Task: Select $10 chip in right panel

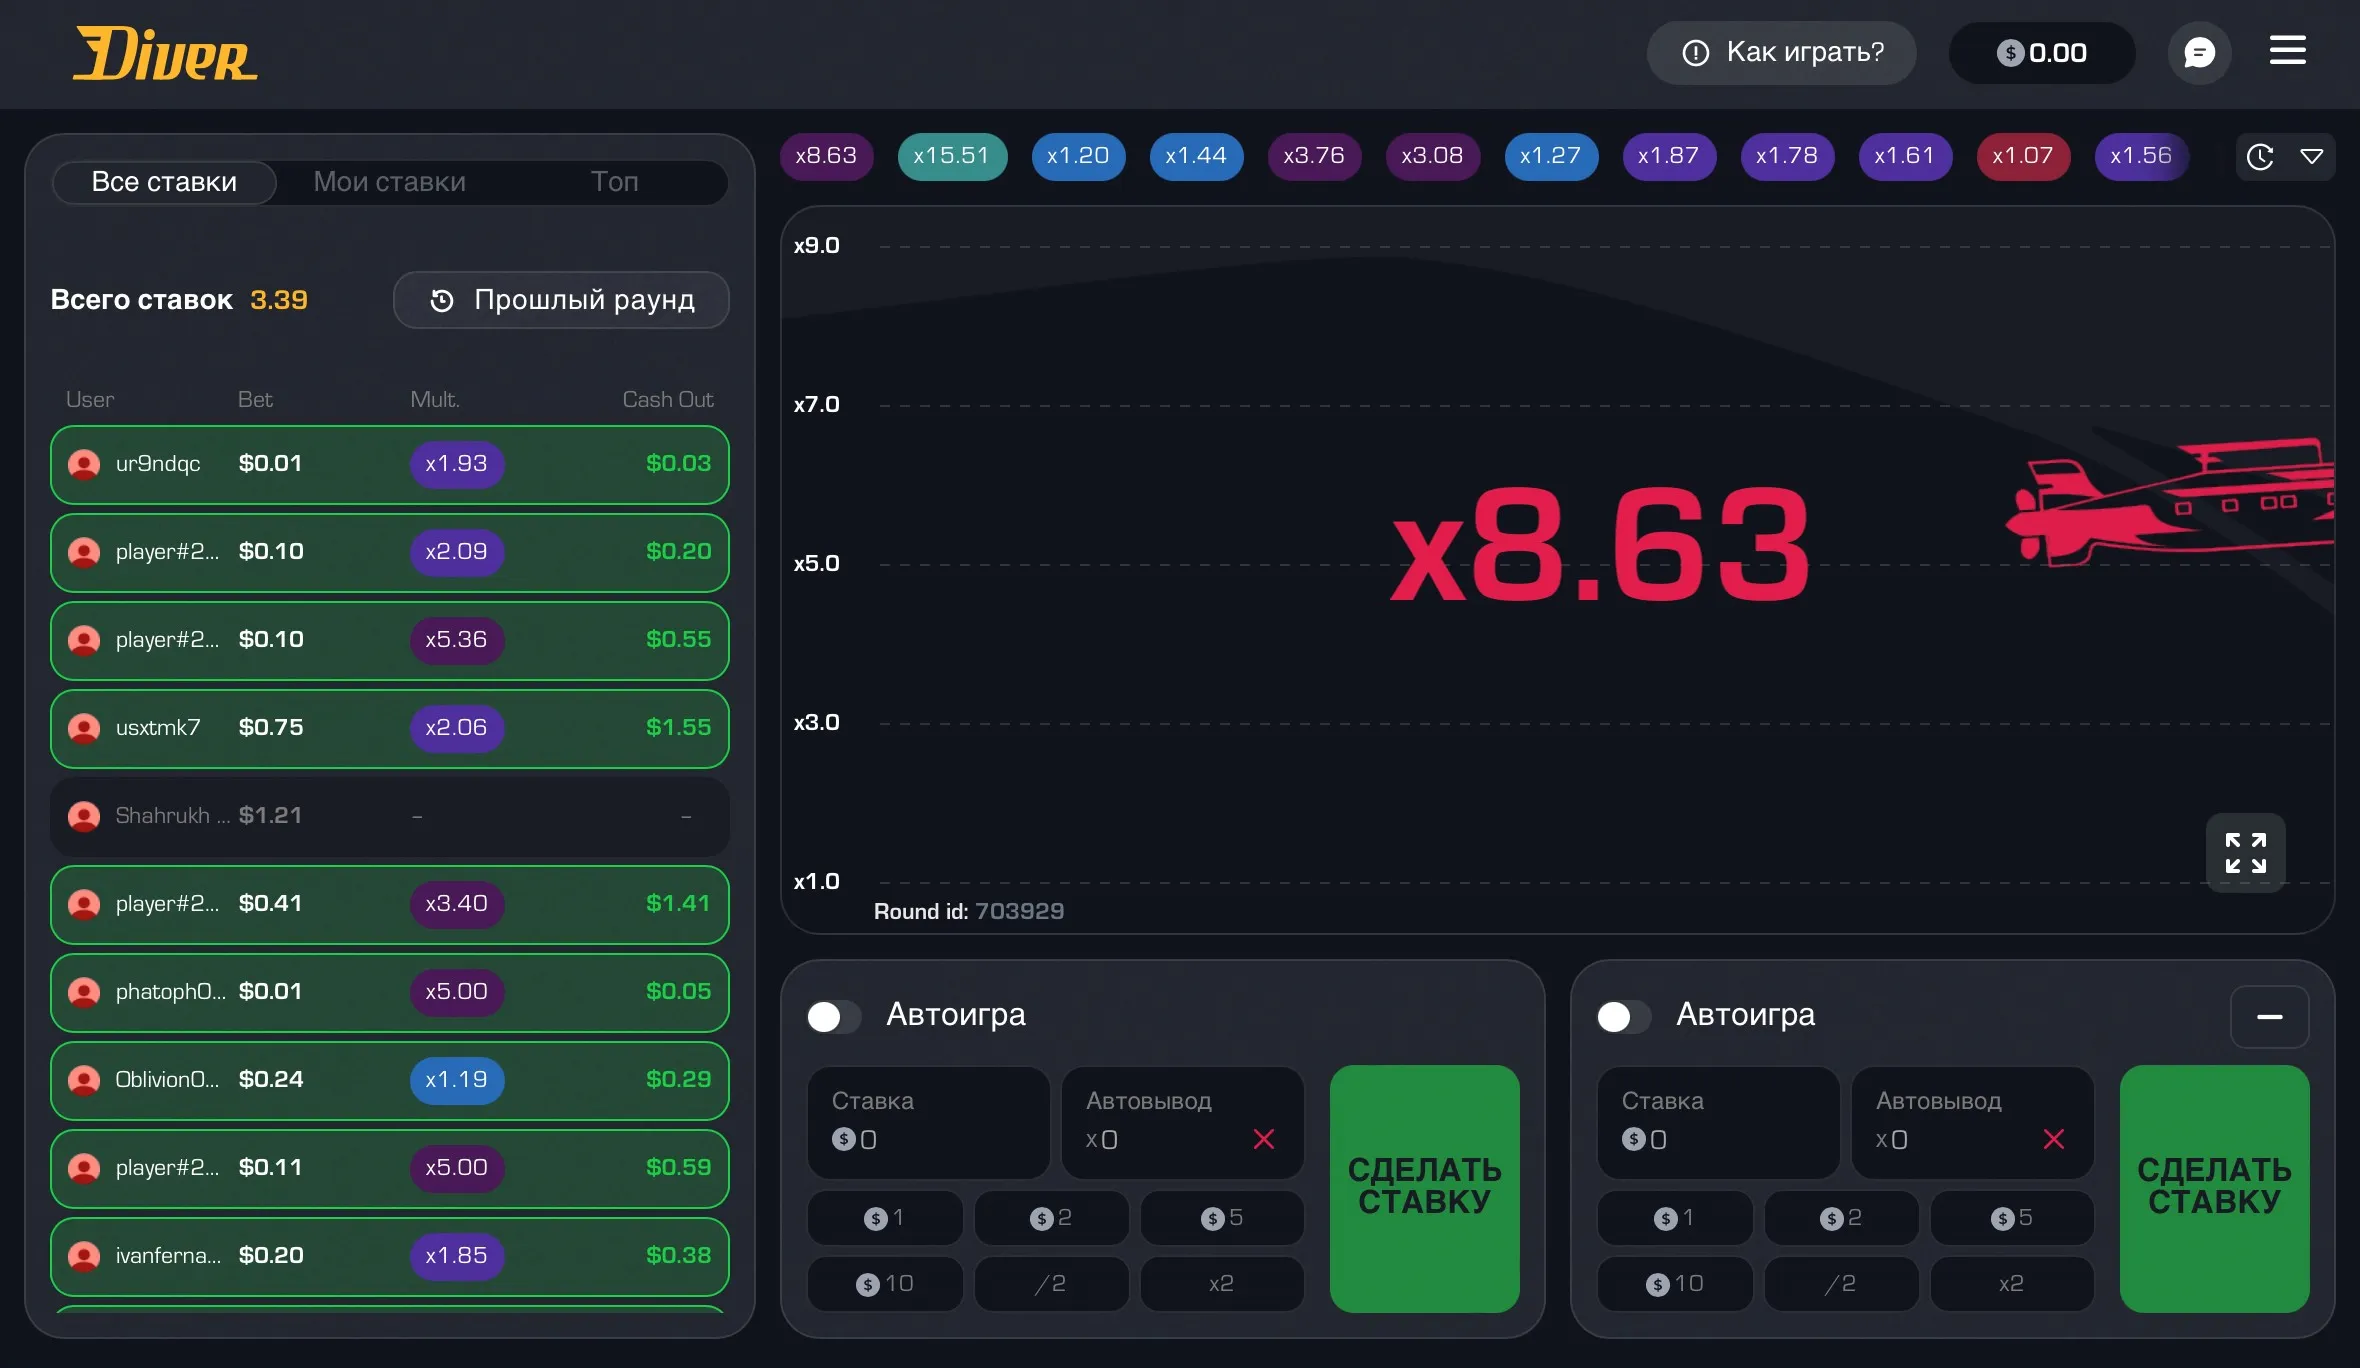Action: (x=1675, y=1284)
